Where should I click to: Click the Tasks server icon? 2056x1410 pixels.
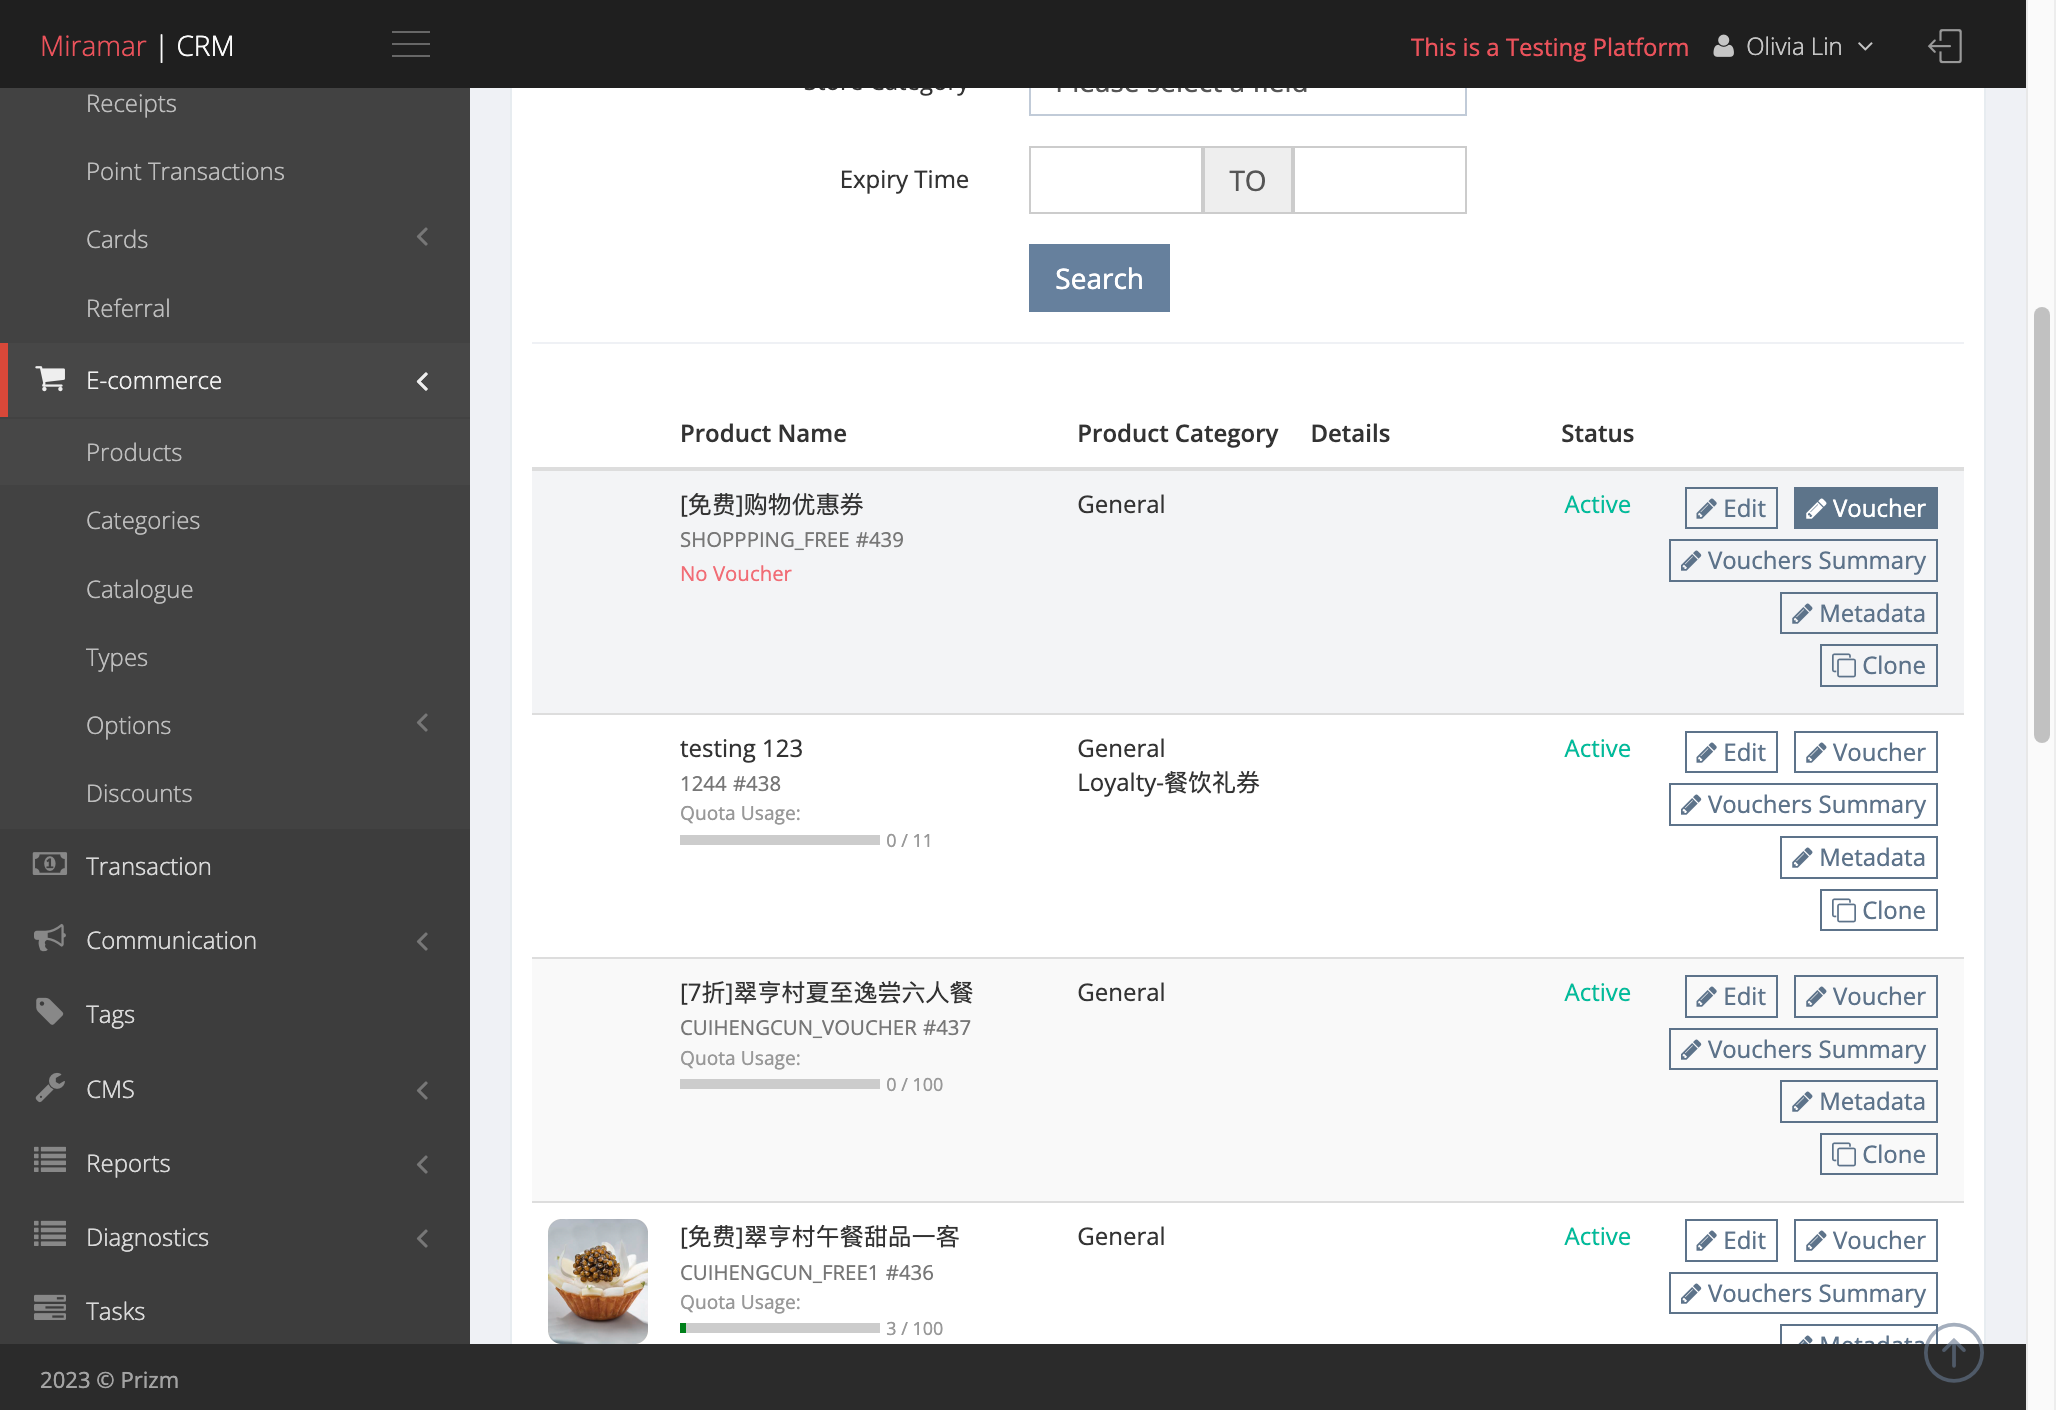point(50,1308)
